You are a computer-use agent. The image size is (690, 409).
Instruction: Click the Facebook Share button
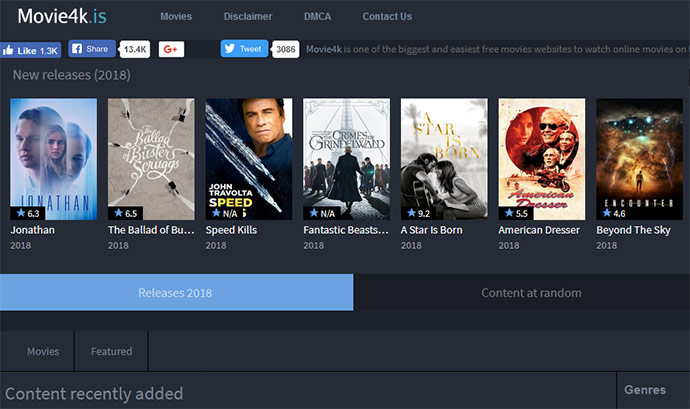tap(92, 49)
